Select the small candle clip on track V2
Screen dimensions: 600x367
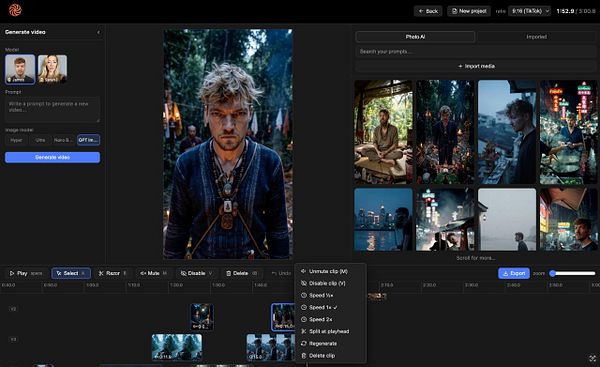pos(202,317)
